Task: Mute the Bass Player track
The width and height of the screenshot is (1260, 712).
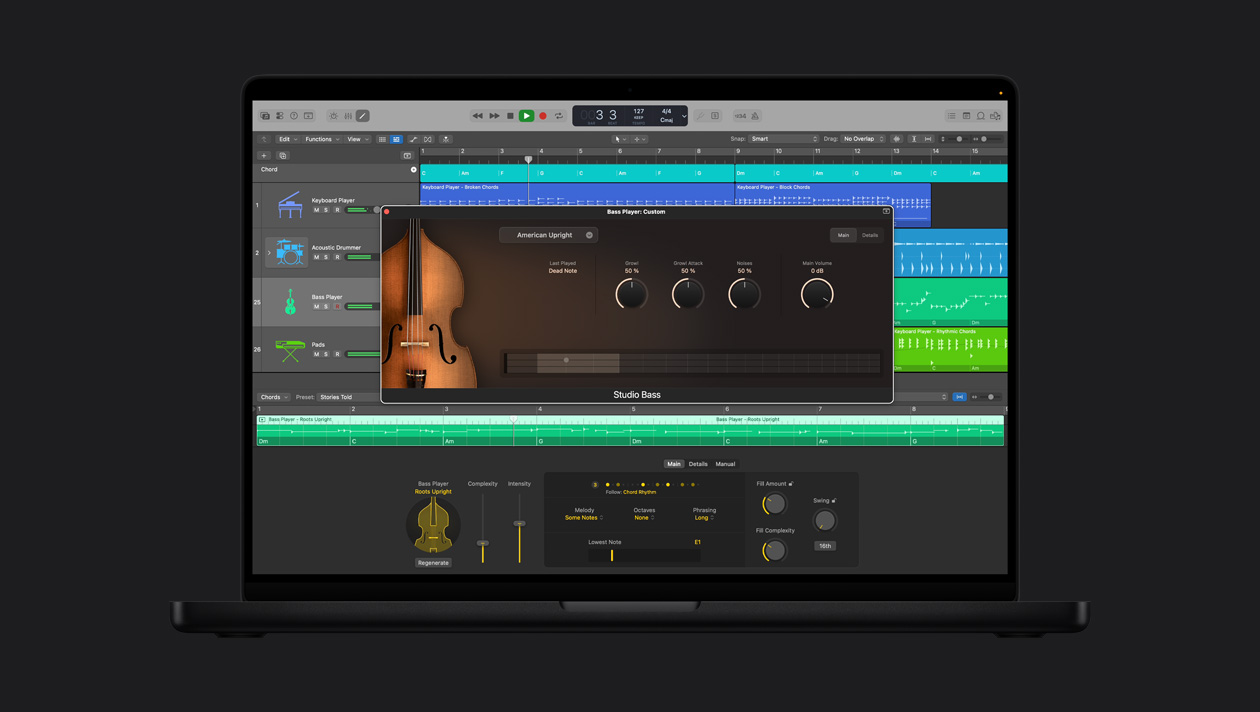Action: (316, 307)
